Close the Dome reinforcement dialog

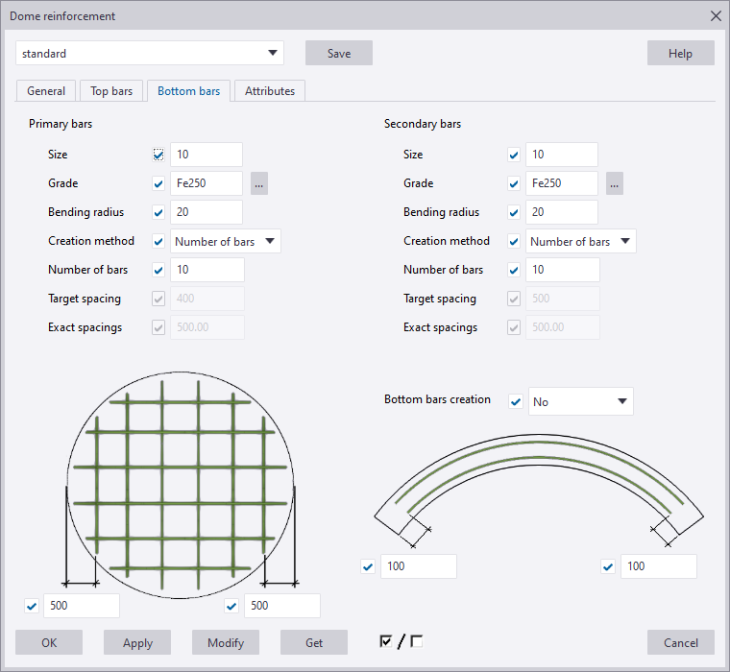tap(715, 16)
